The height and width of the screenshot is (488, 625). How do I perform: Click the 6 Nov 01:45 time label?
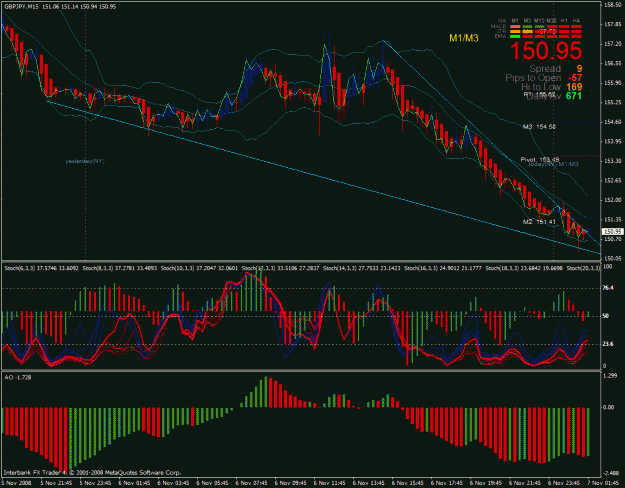(134, 483)
